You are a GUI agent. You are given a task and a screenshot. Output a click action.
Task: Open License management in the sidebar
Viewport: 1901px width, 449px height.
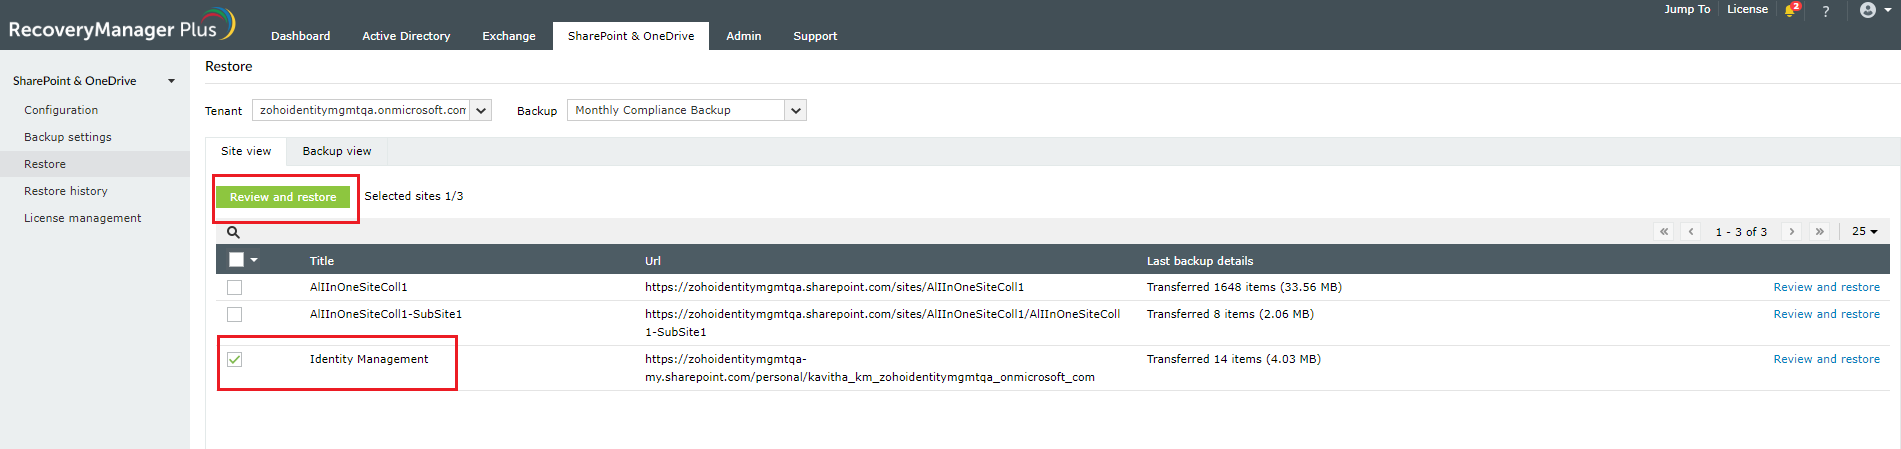[83, 218]
